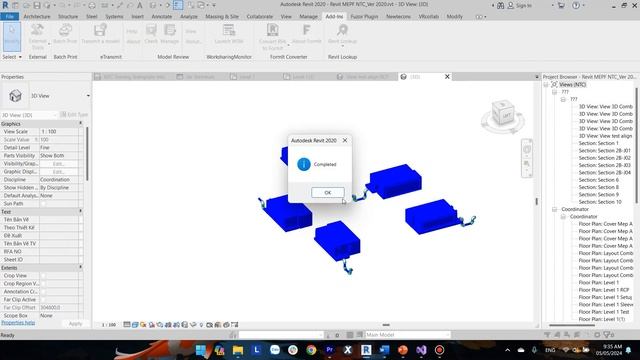Open Visual Studio from the taskbar
The width and height of the screenshot is (640, 360).
[421, 350]
